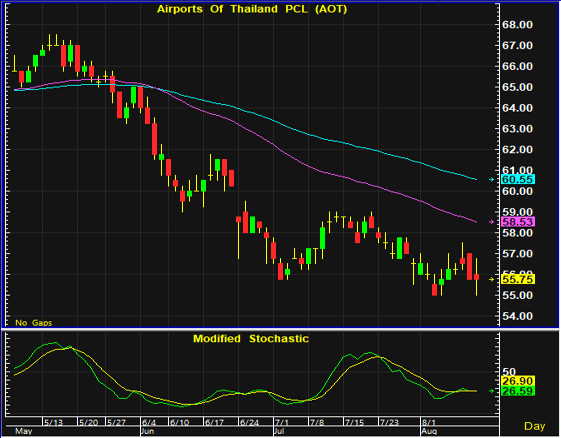The image size is (561, 438).
Task: Click the 57.00 price axis label
Action: [517, 254]
